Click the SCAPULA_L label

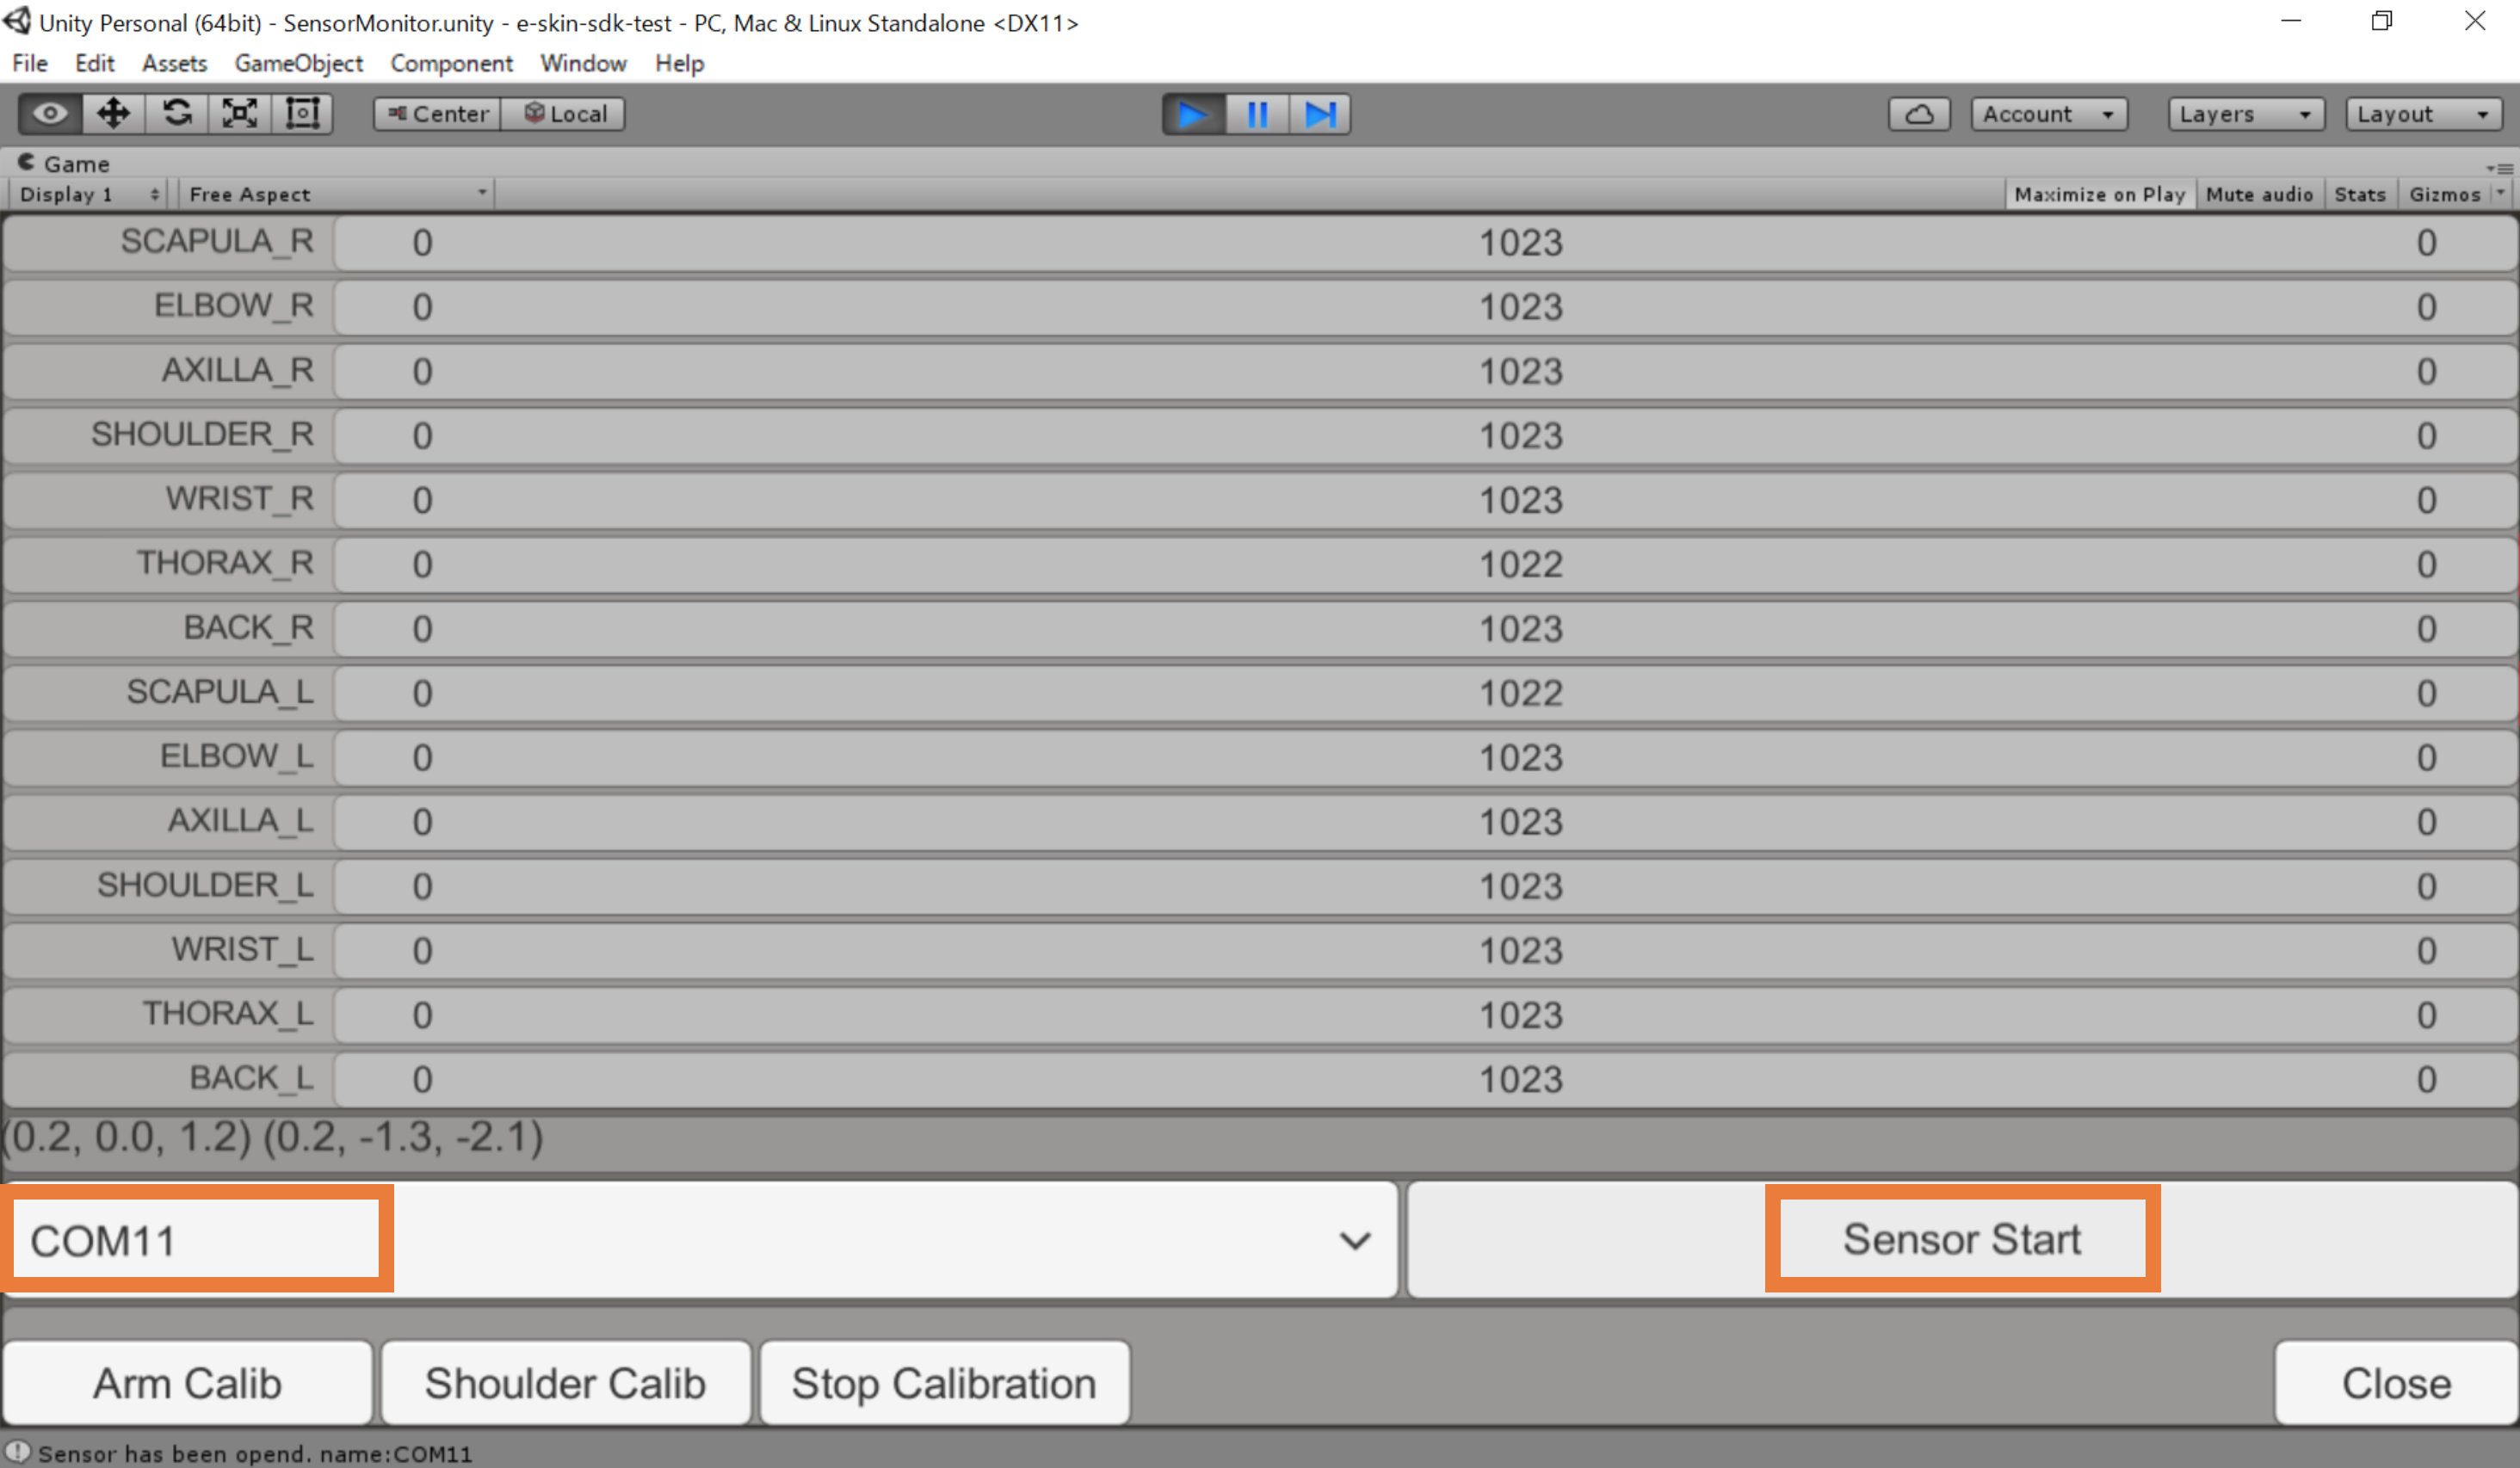click(220, 692)
